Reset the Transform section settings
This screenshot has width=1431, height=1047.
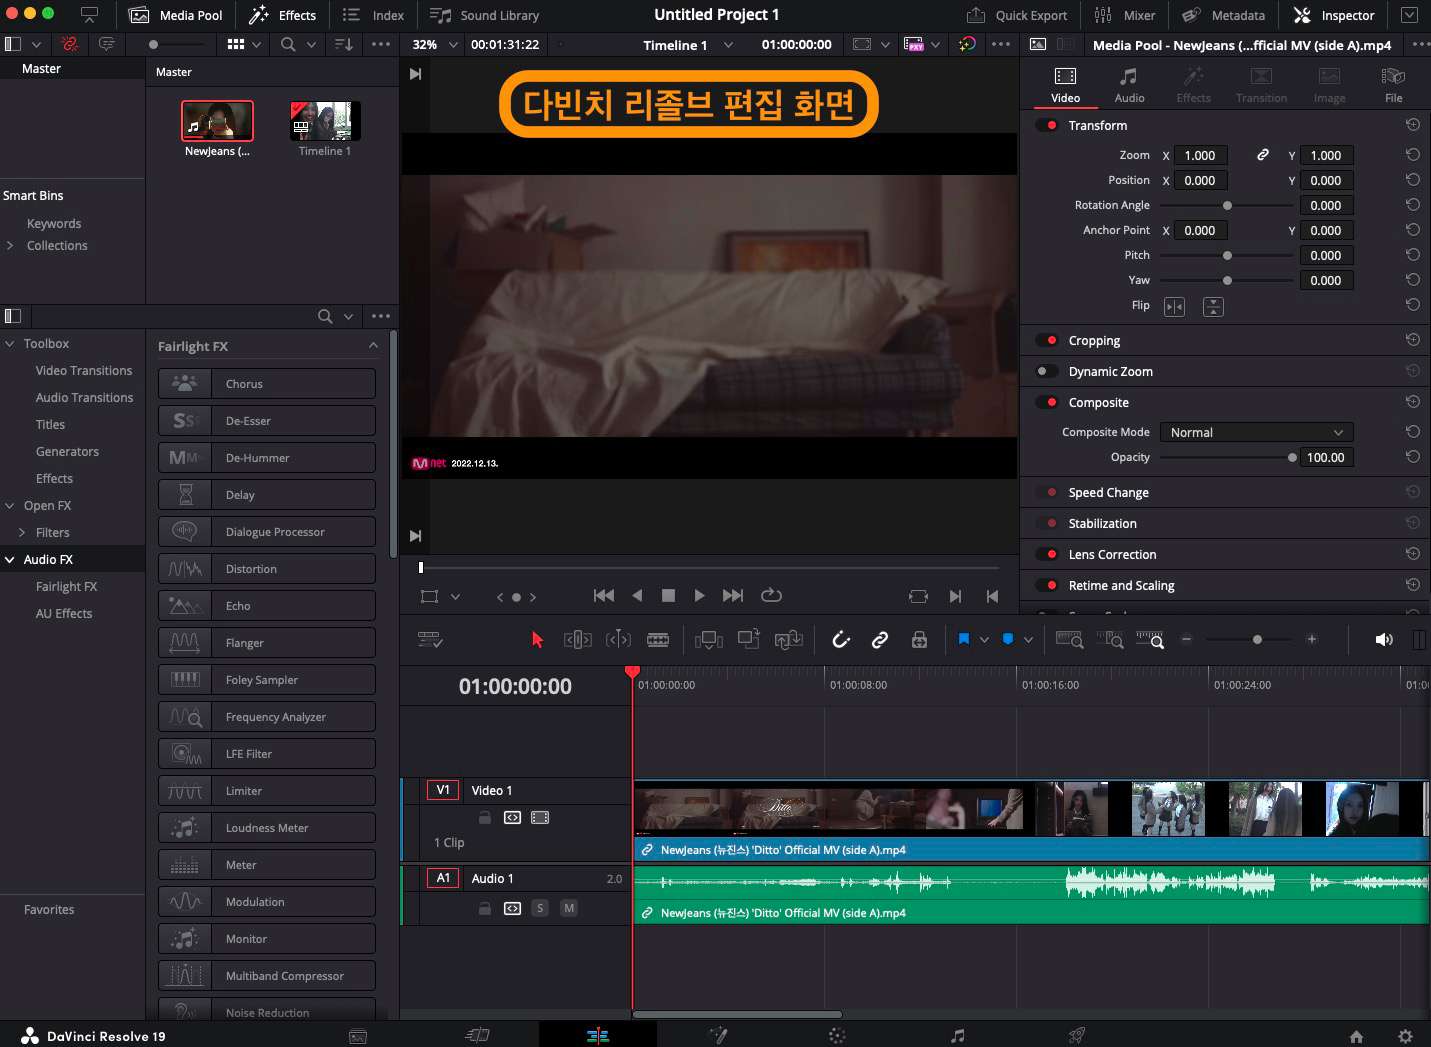(1412, 125)
